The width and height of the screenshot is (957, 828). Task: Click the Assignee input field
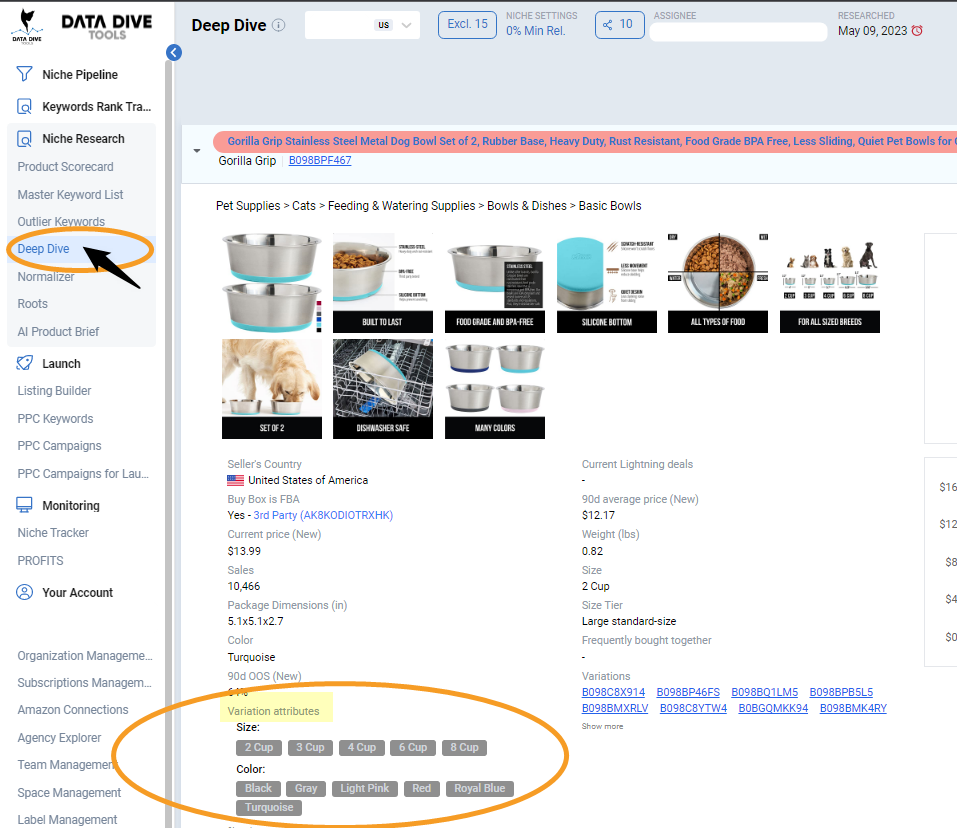tap(739, 32)
